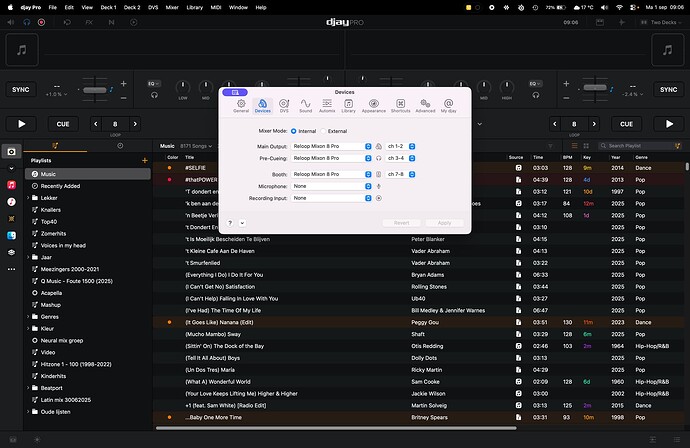The height and width of the screenshot is (448, 690).
Task: Click the Revert button in Devices
Action: (x=401, y=223)
